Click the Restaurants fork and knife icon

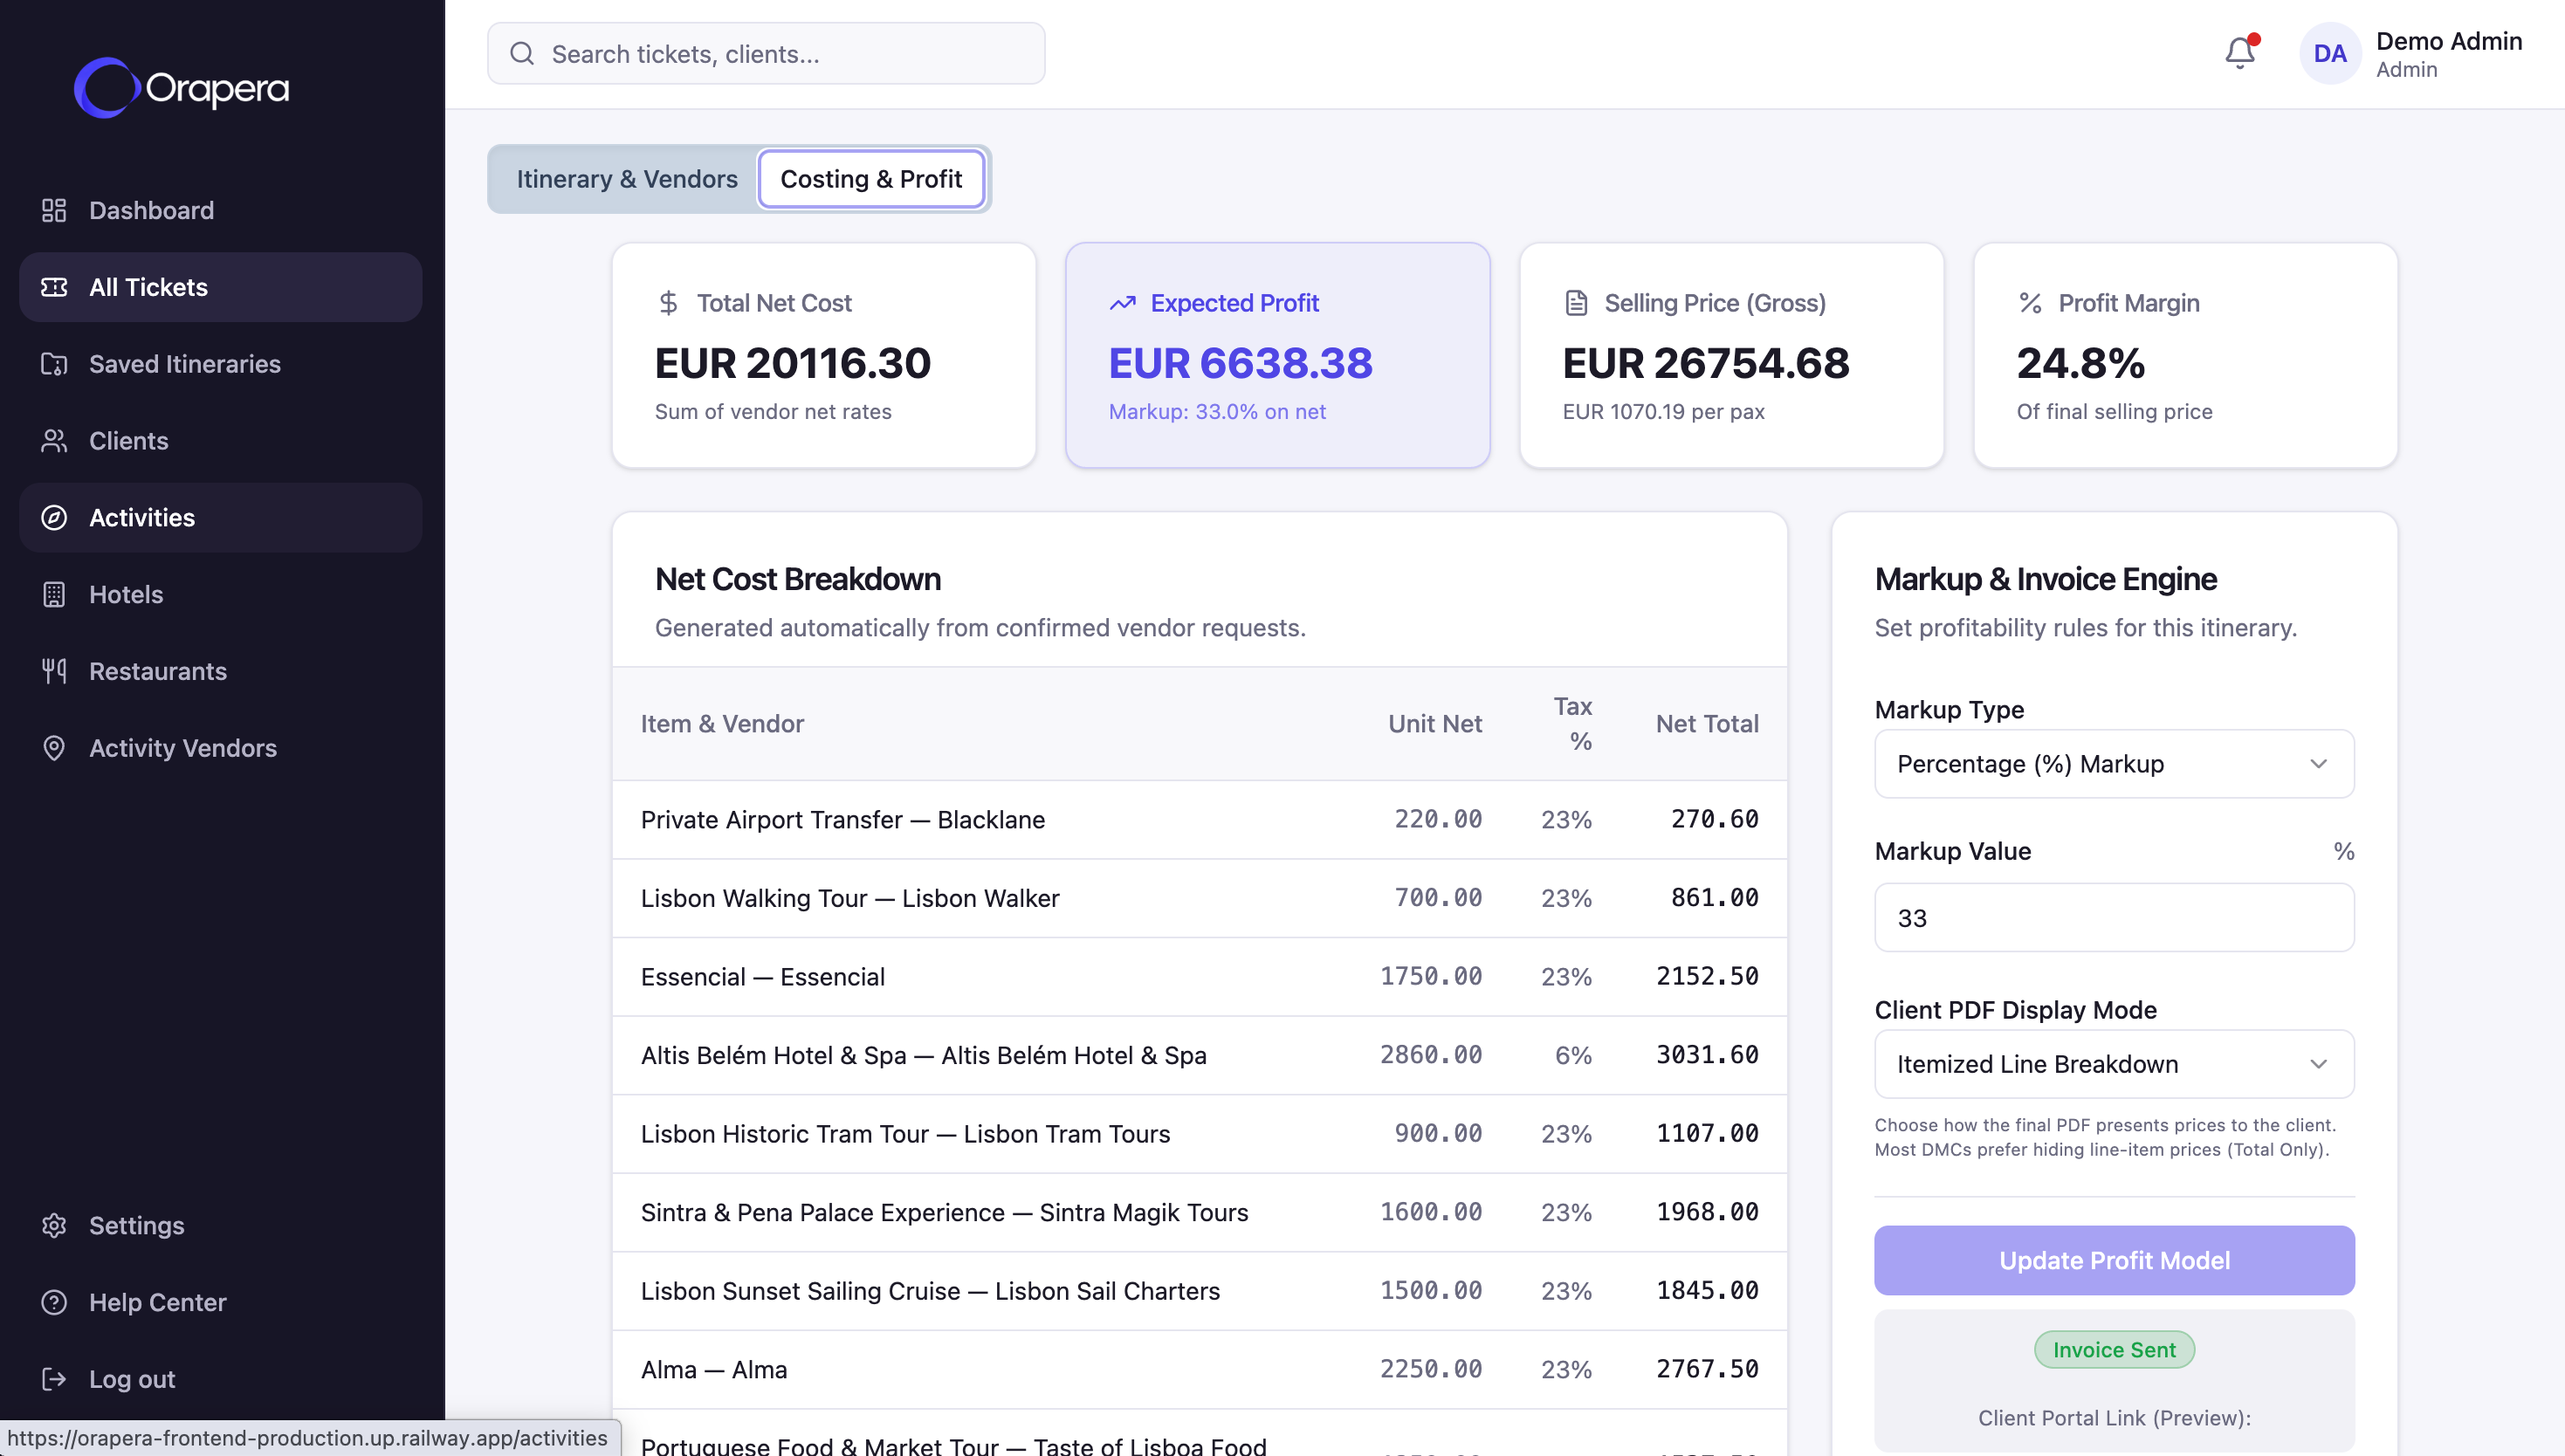(x=54, y=671)
